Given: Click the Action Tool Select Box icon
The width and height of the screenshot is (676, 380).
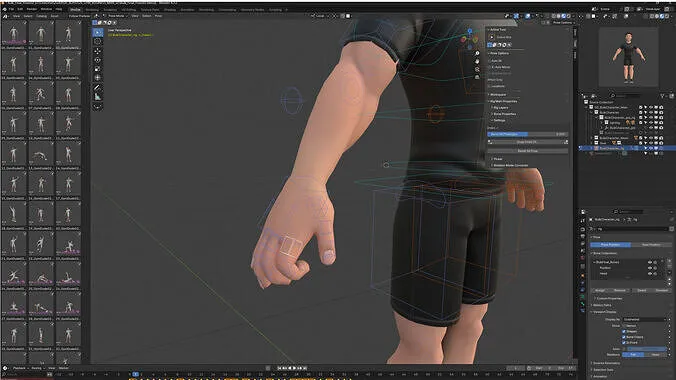Looking at the screenshot, I should 492,37.
